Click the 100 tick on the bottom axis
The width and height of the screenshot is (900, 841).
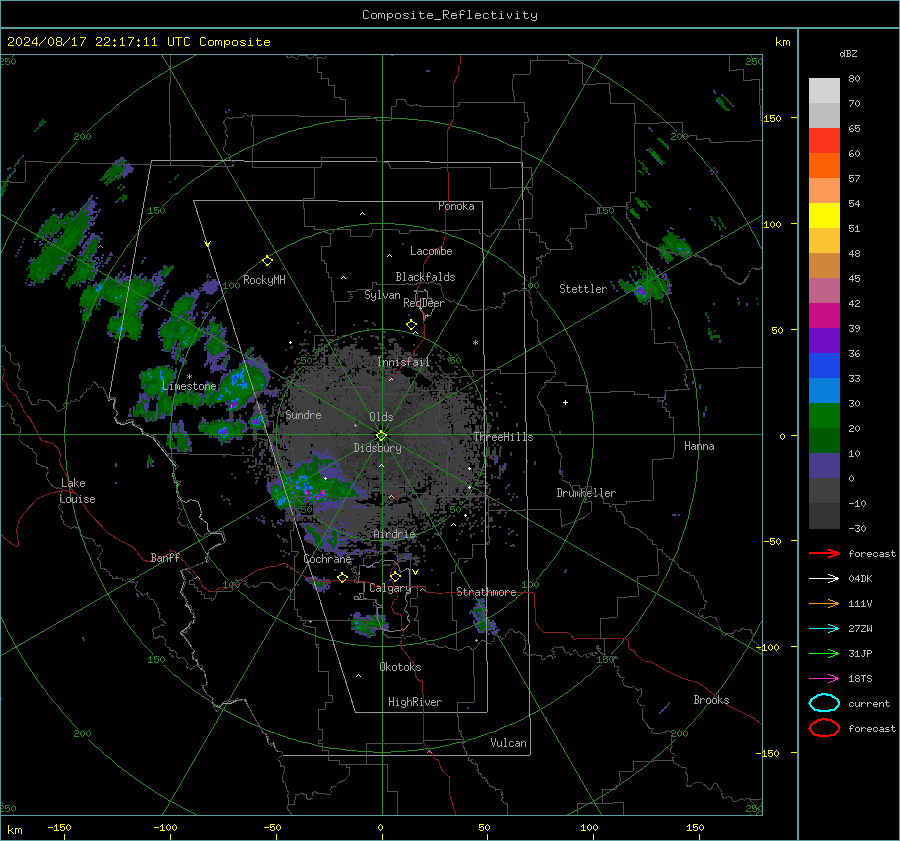589,827
